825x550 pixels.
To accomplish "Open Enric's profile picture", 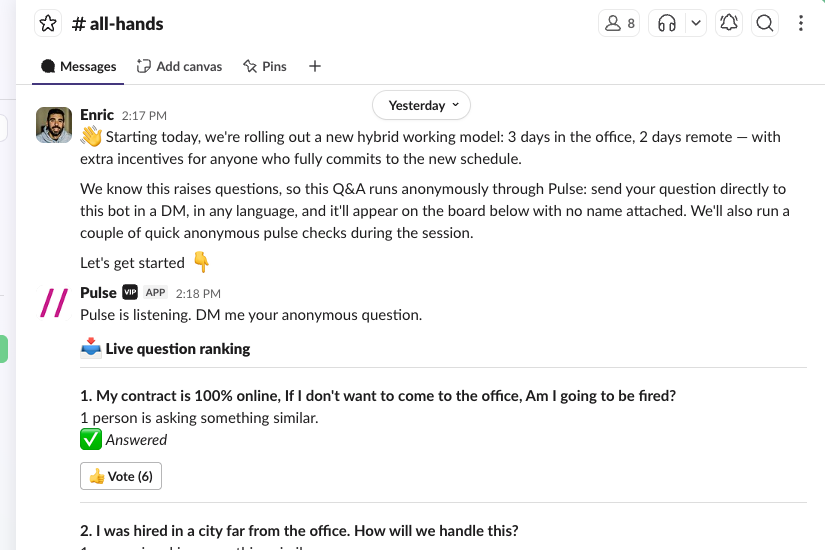I will 54,125.
